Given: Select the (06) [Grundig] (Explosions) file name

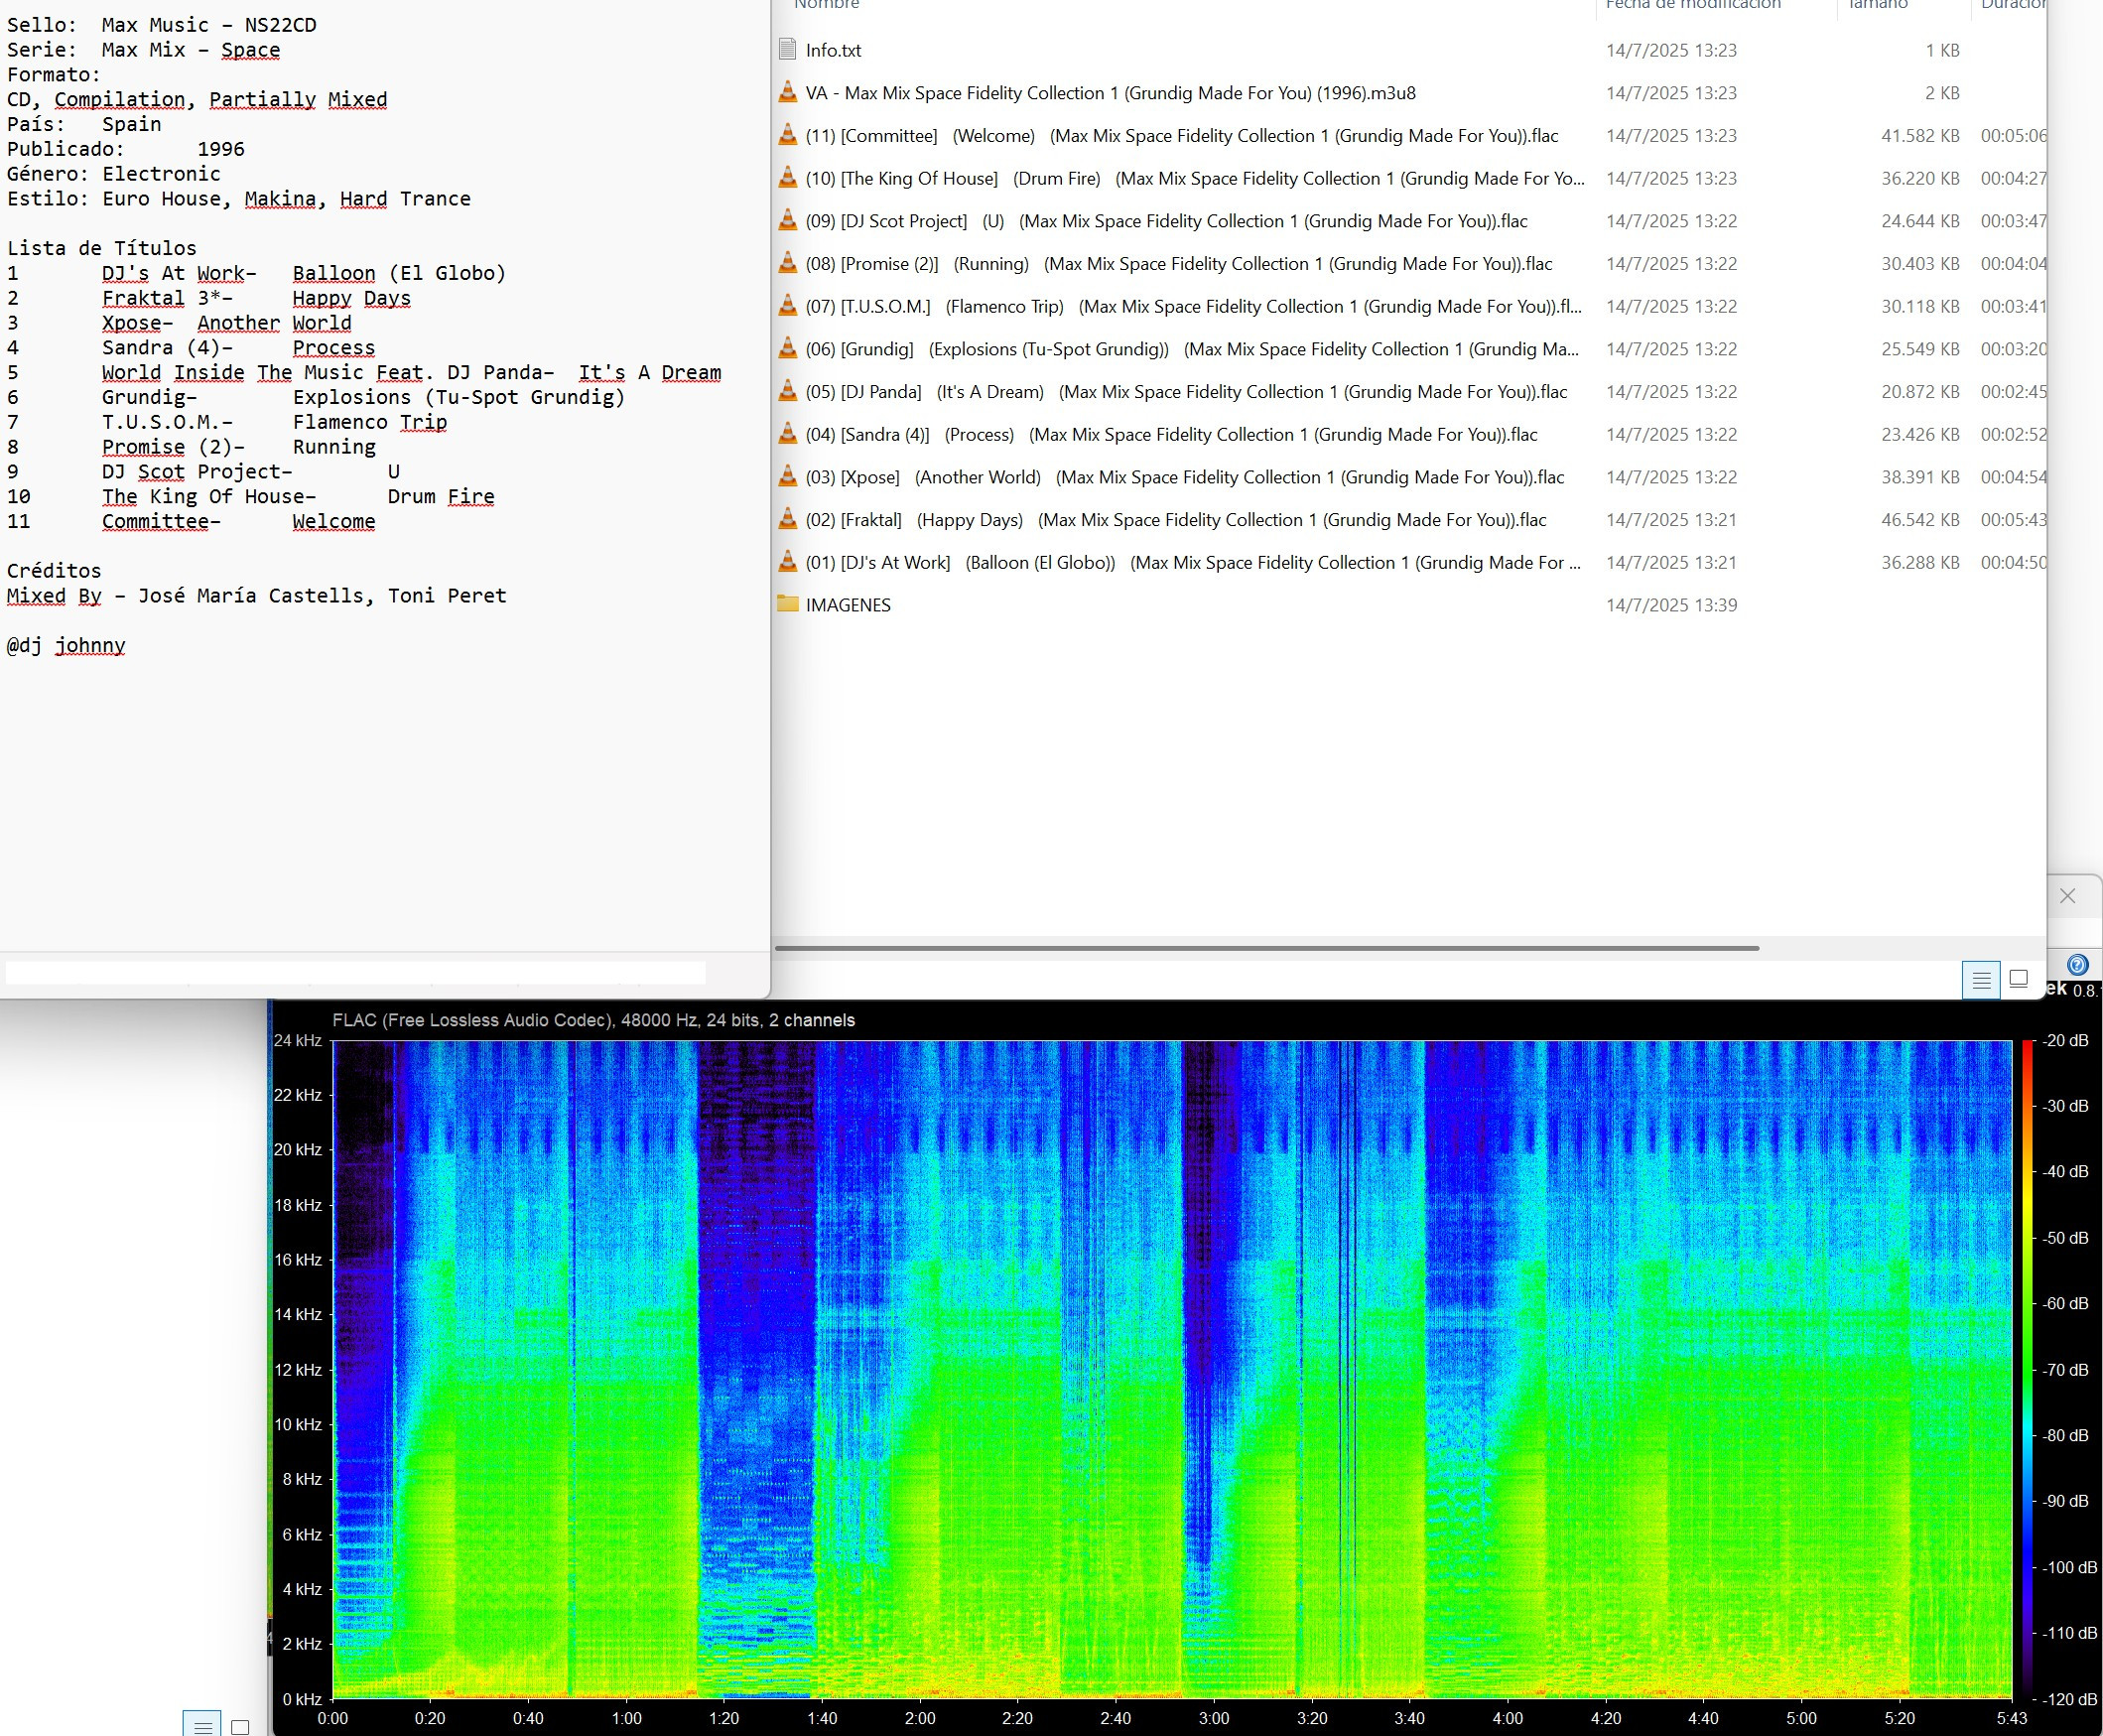Looking at the screenshot, I should click(x=1192, y=349).
